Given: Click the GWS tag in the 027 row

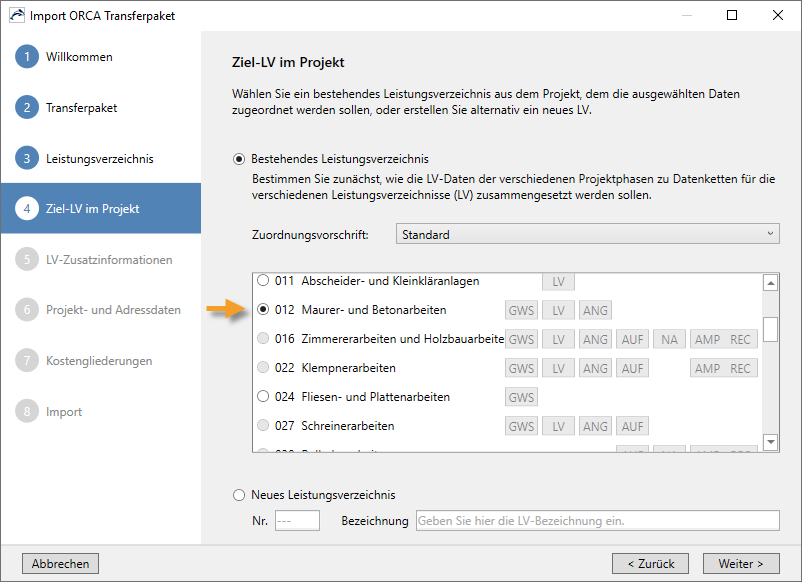Looking at the screenshot, I should (521, 427).
